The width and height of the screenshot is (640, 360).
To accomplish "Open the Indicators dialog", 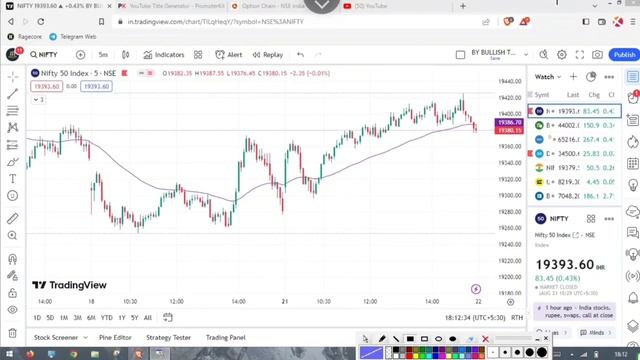I will click(x=164, y=55).
